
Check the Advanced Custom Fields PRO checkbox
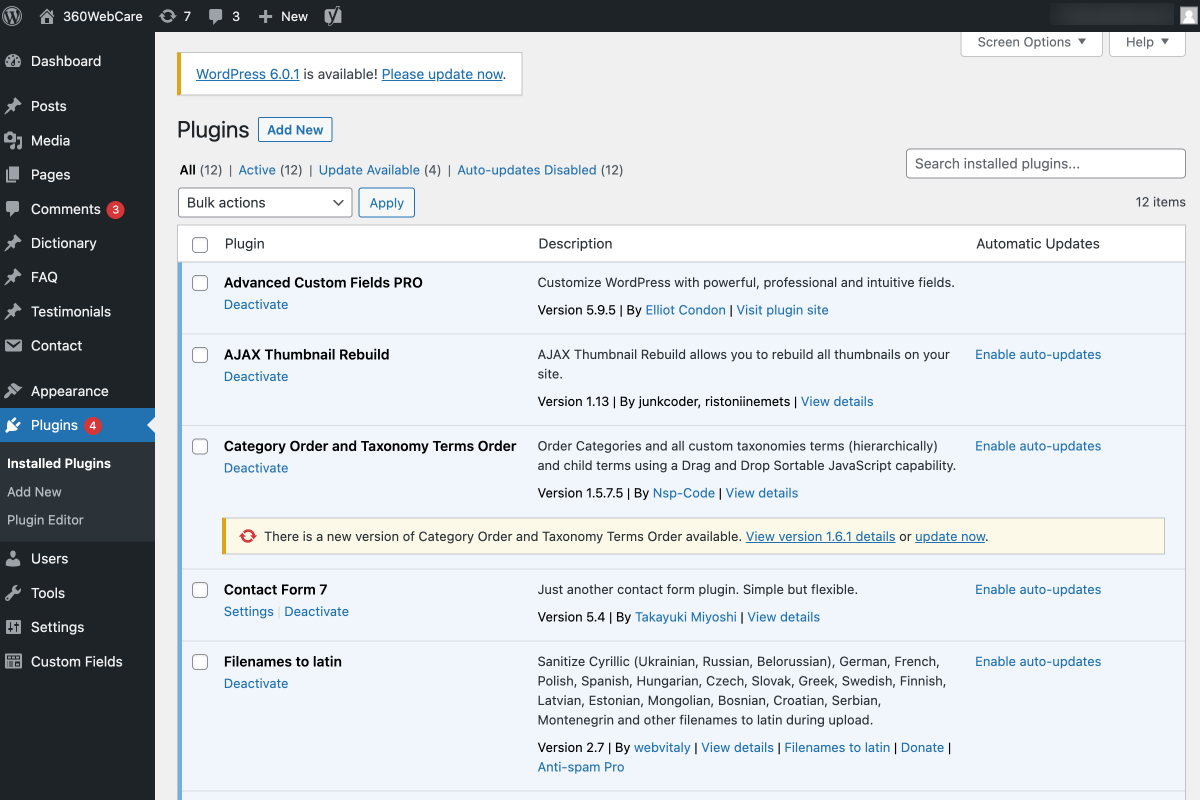coord(199,282)
